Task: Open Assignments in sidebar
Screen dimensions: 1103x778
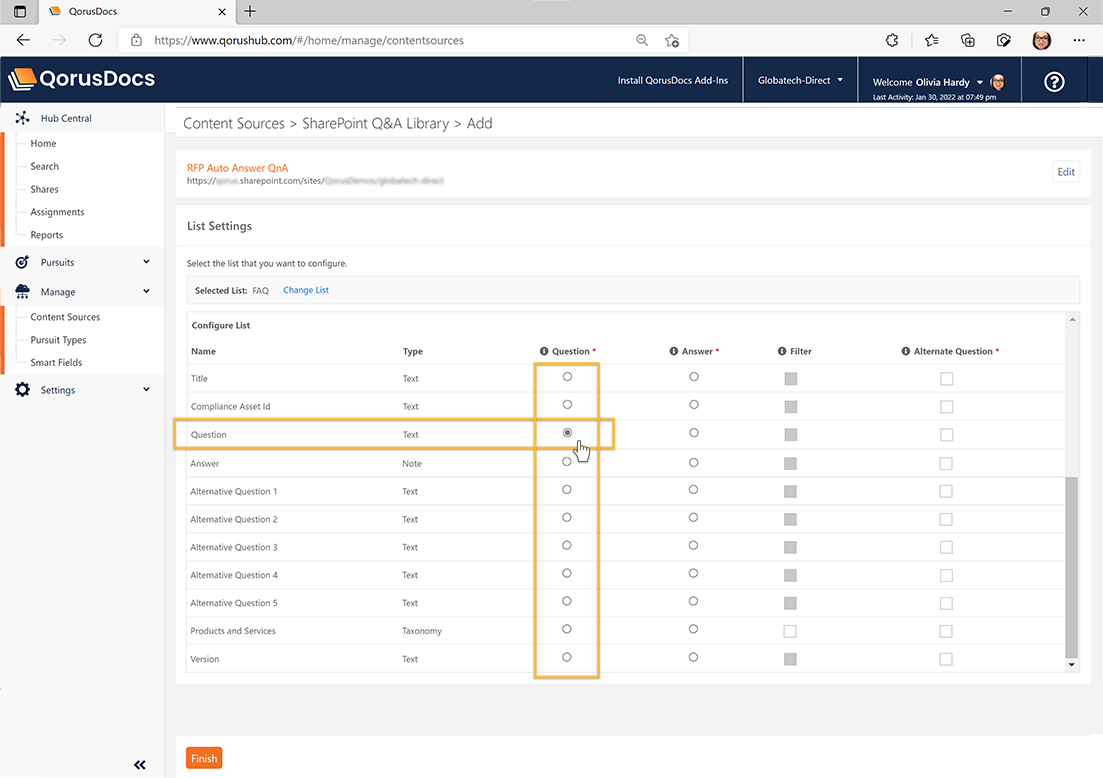Action: click(57, 212)
